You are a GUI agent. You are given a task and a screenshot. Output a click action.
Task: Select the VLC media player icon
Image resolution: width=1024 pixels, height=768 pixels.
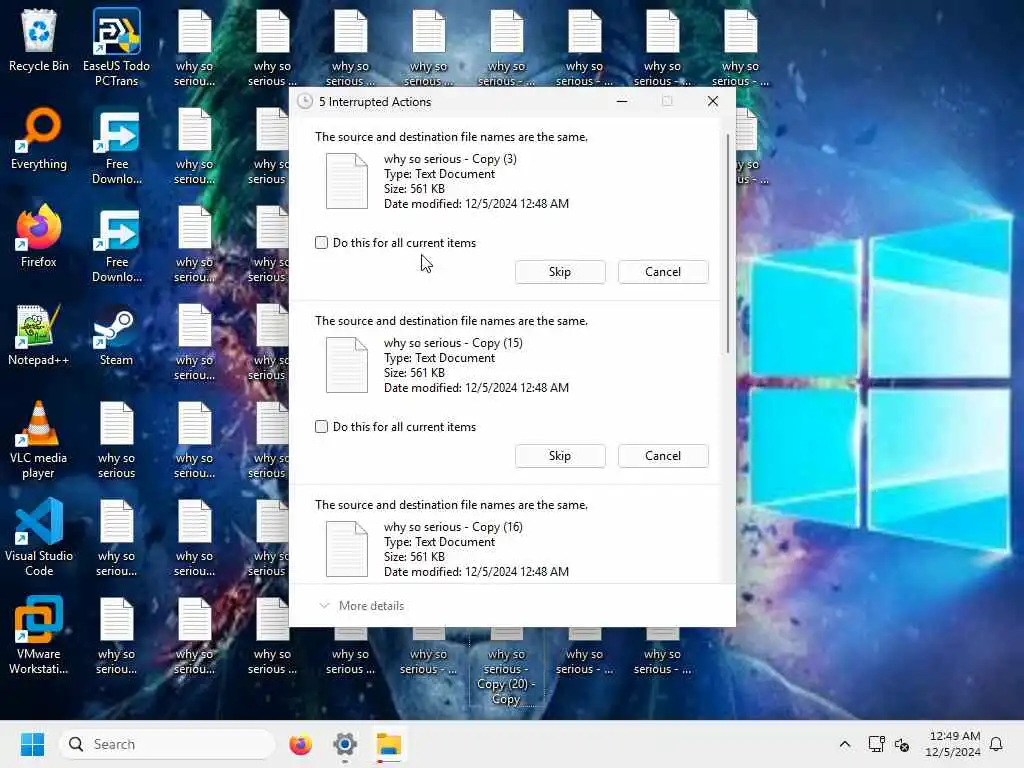click(x=39, y=440)
